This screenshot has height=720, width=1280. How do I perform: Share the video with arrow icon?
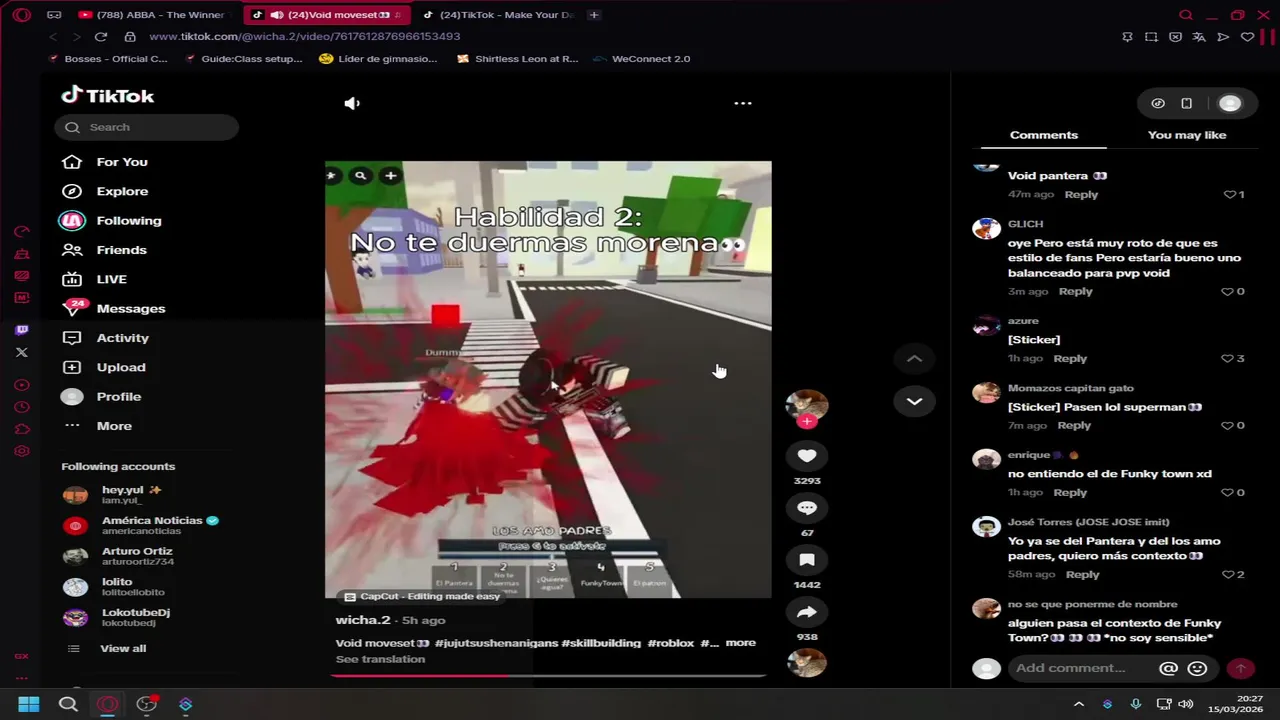807,612
